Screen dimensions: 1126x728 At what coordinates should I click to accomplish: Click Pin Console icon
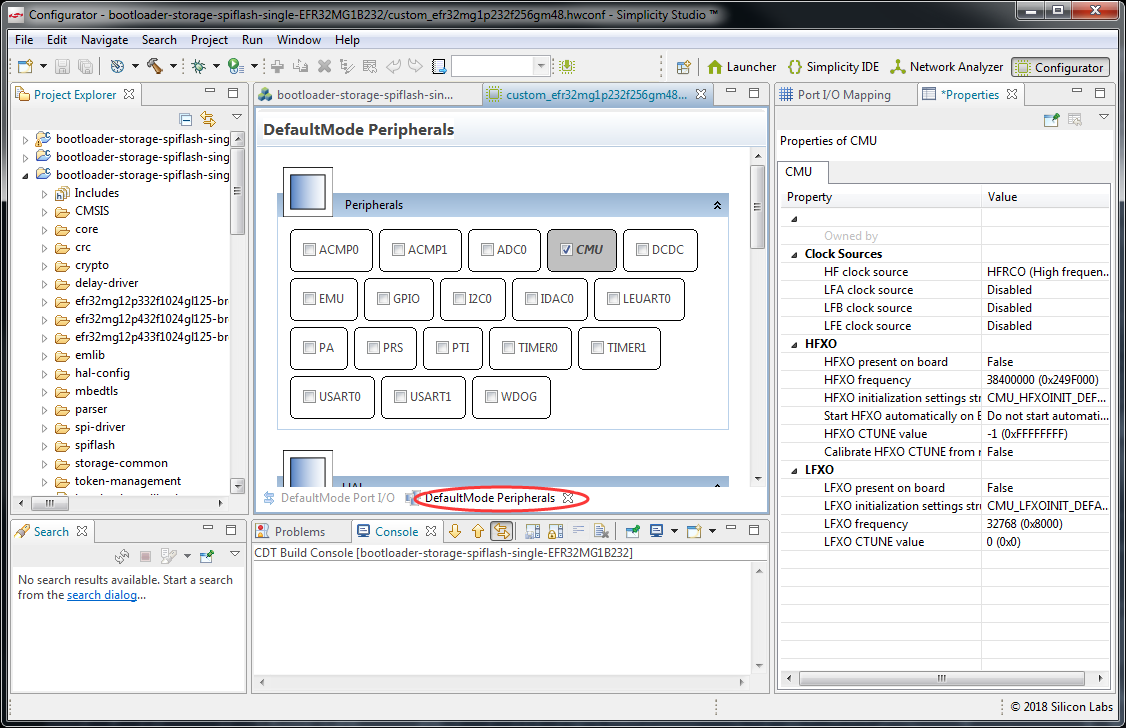(x=633, y=531)
